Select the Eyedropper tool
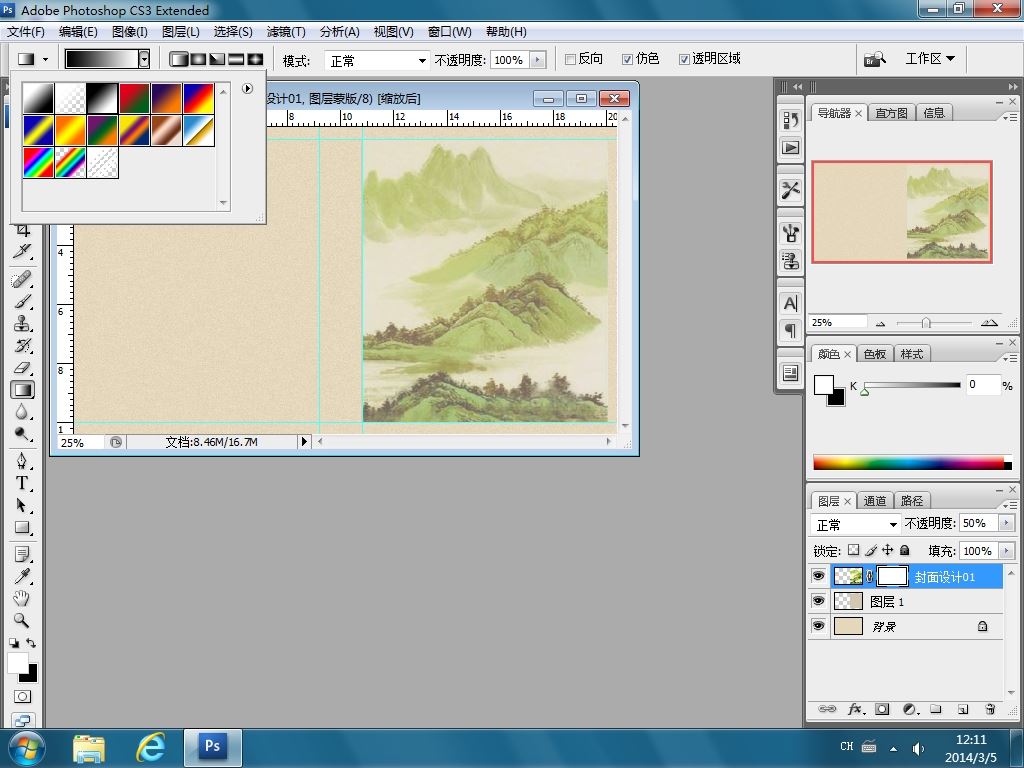This screenshot has width=1024, height=768. click(x=23, y=577)
